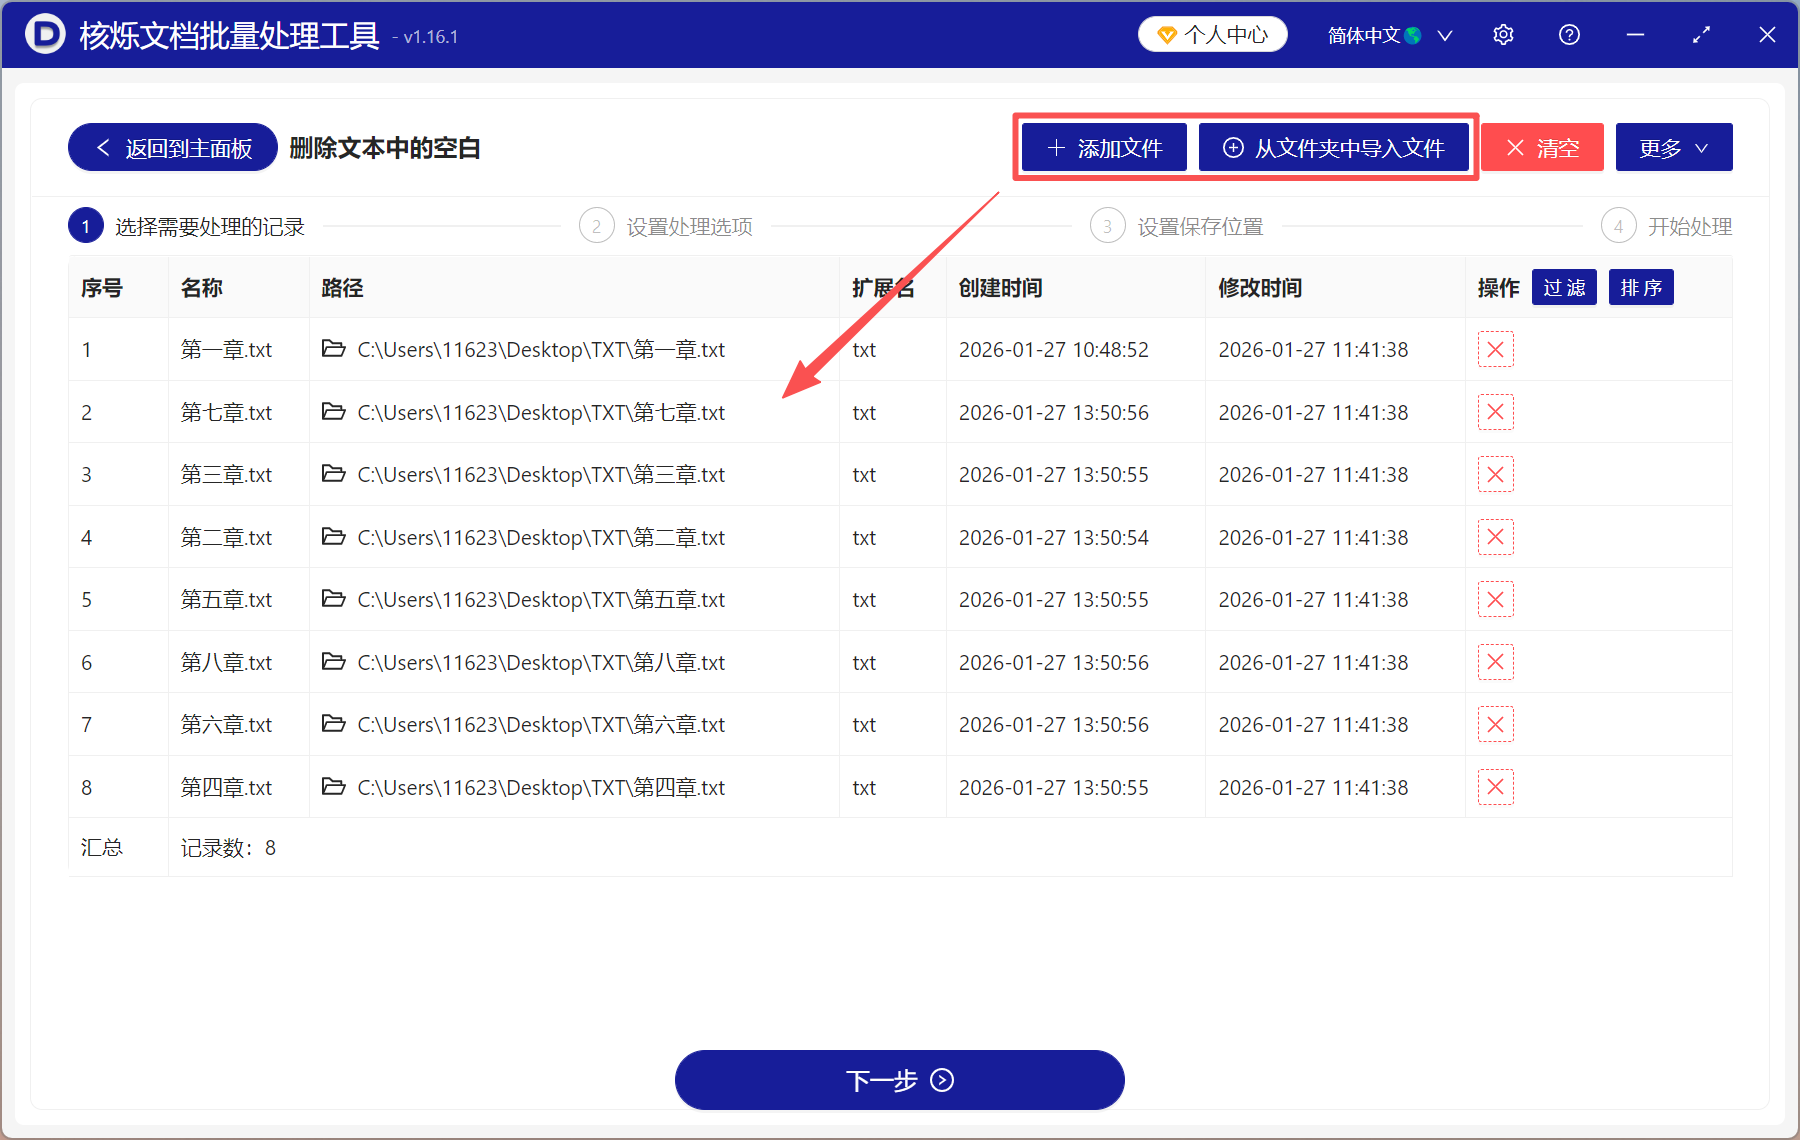The image size is (1800, 1140).
Task: Open the folder icon beside 第一章.txt path
Action: click(x=334, y=349)
